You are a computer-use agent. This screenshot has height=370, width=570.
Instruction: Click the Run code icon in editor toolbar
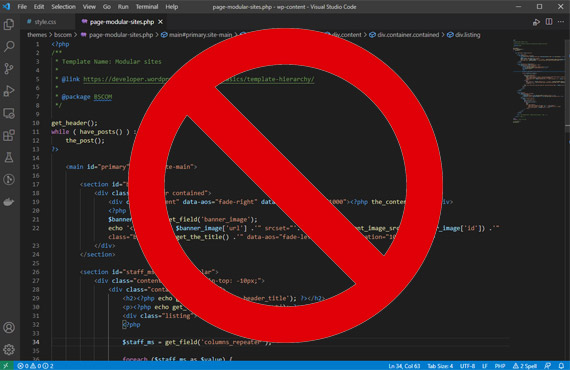coord(536,22)
